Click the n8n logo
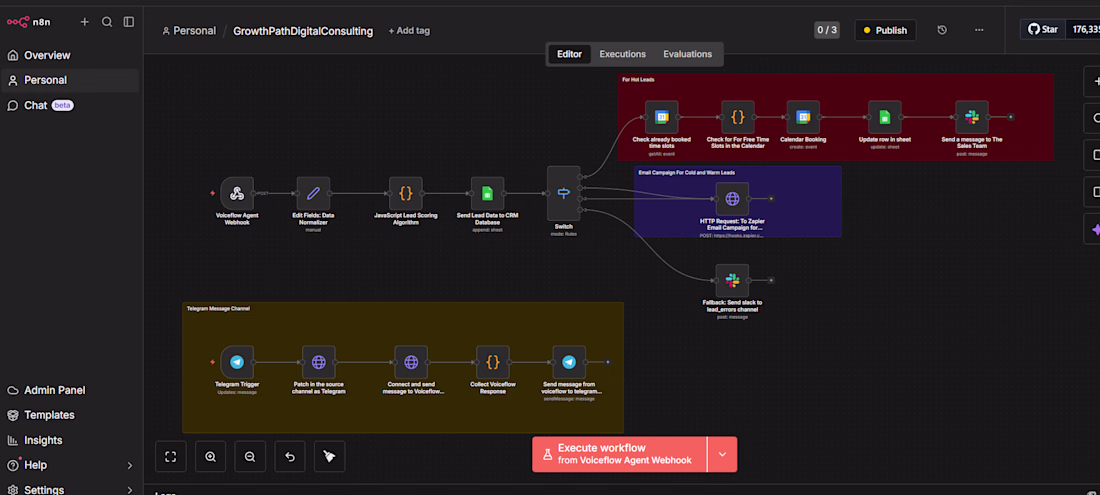The image size is (1100, 495). [x=29, y=22]
